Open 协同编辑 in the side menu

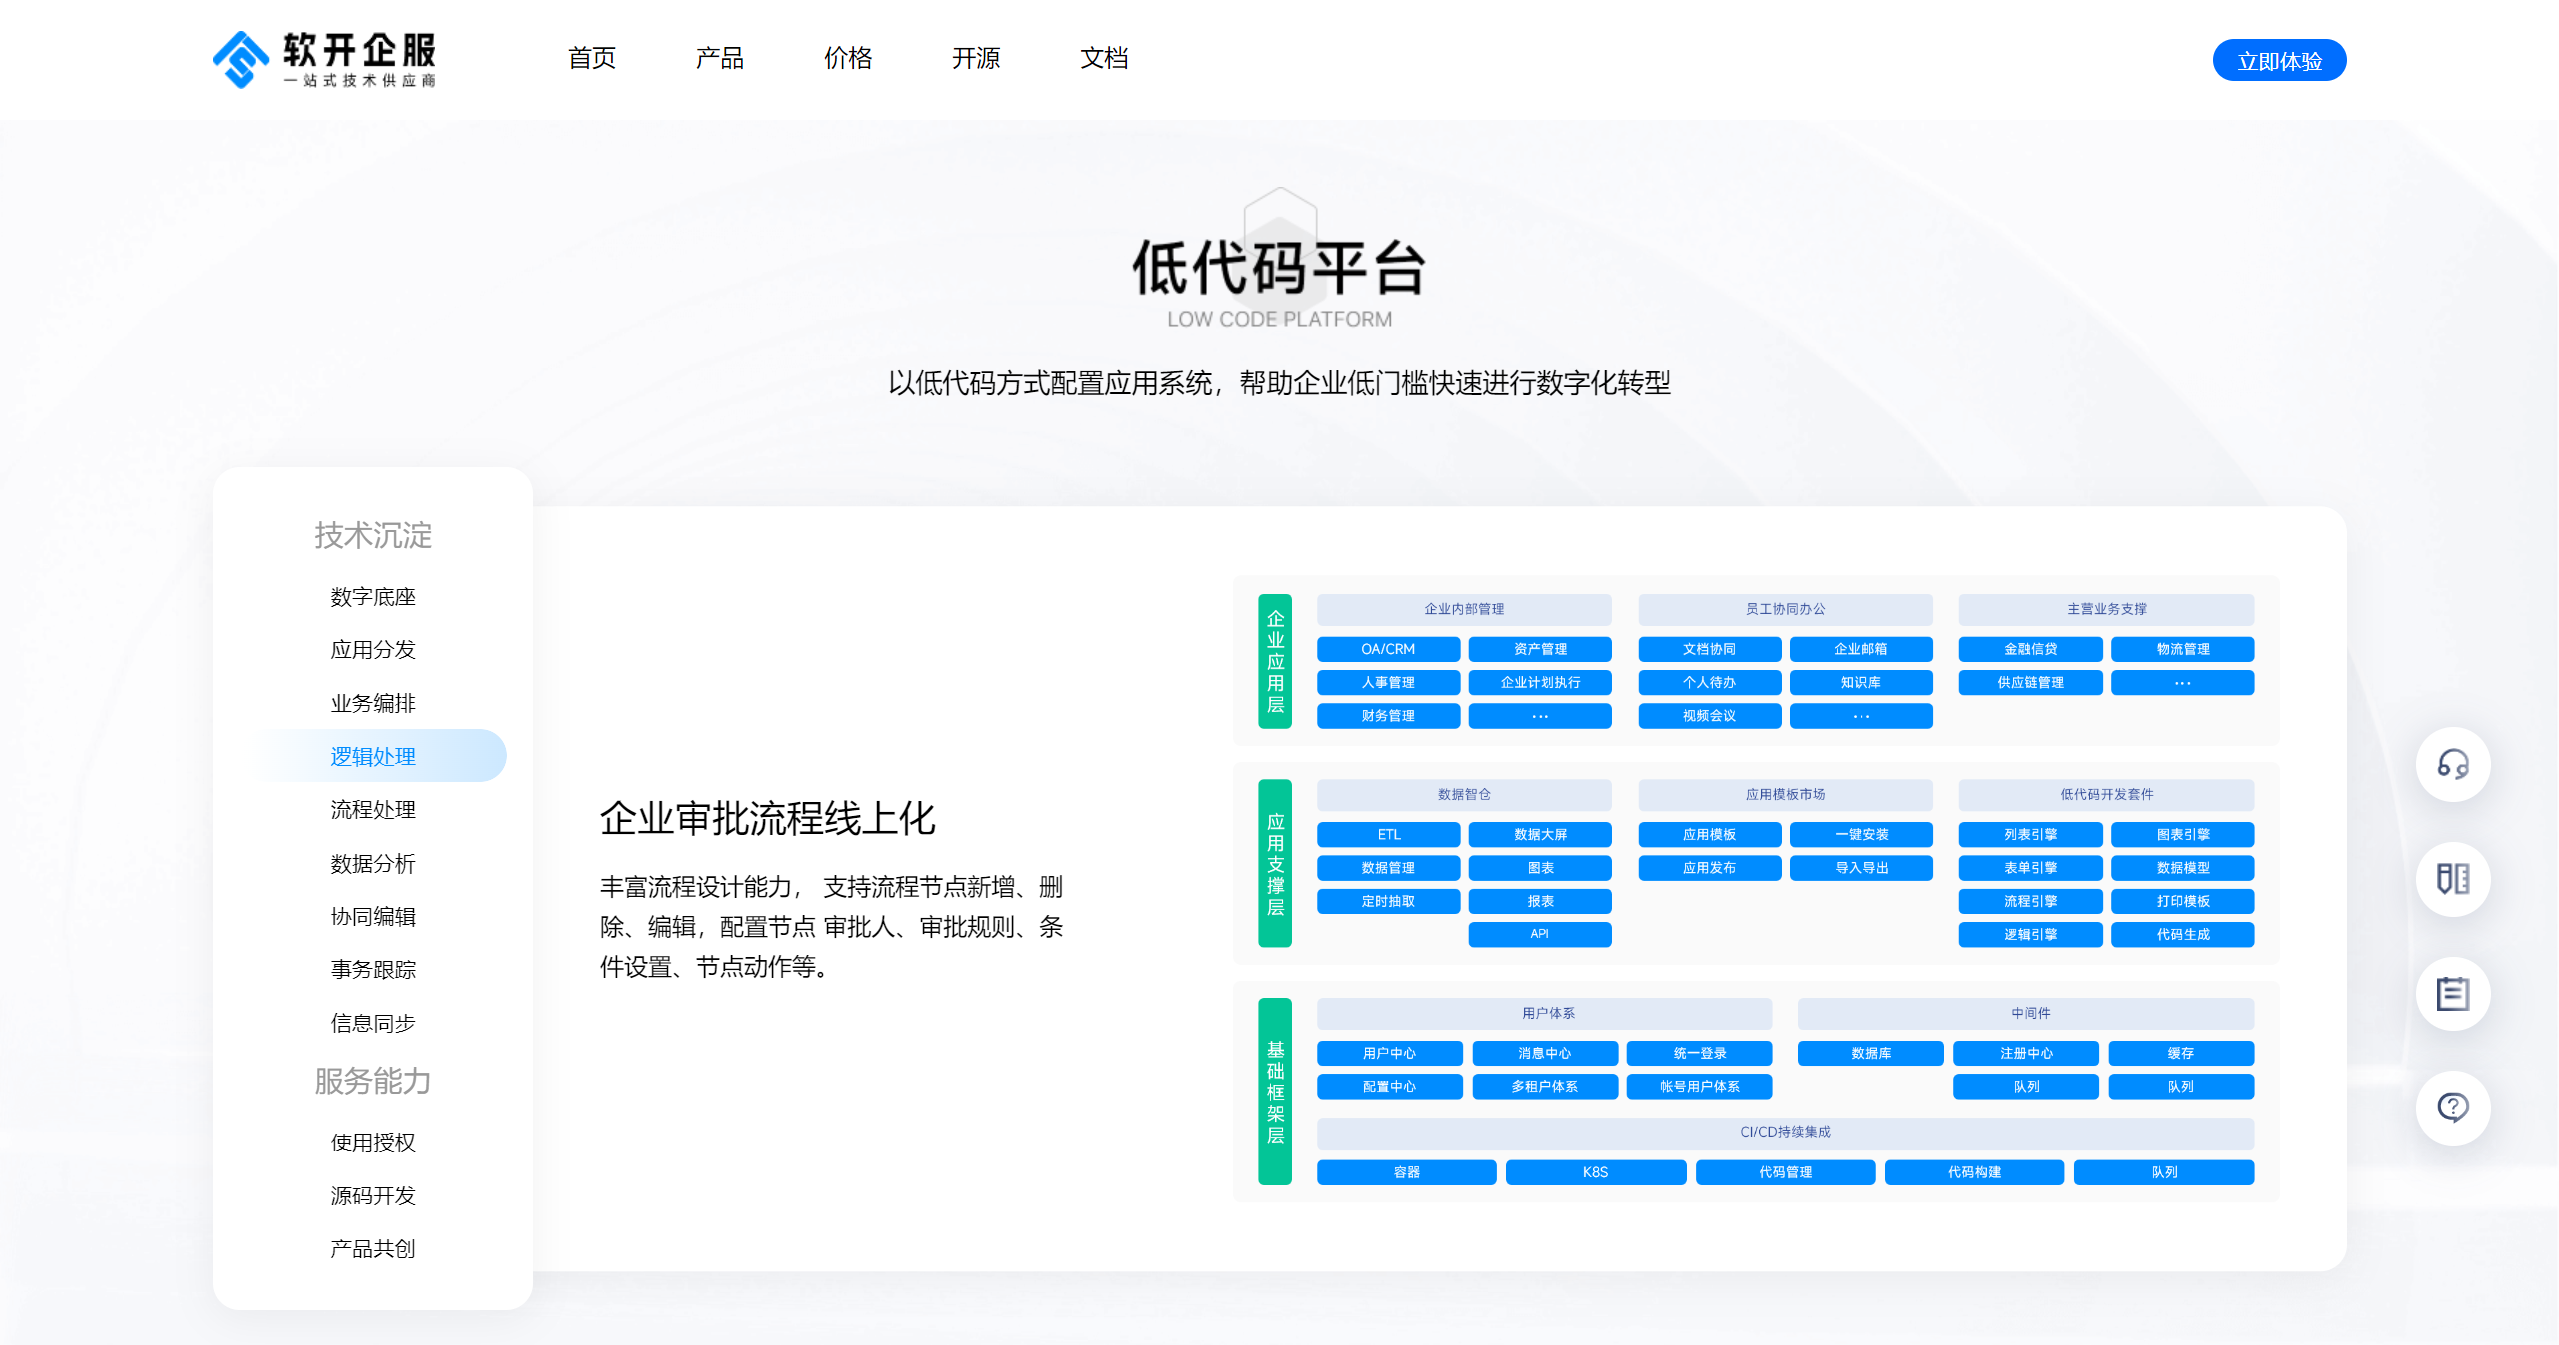372,917
